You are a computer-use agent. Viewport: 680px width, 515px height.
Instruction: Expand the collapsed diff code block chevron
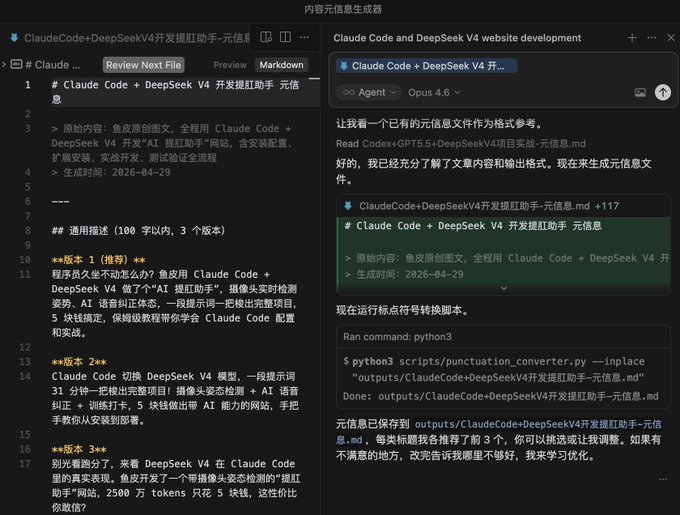click(x=503, y=288)
